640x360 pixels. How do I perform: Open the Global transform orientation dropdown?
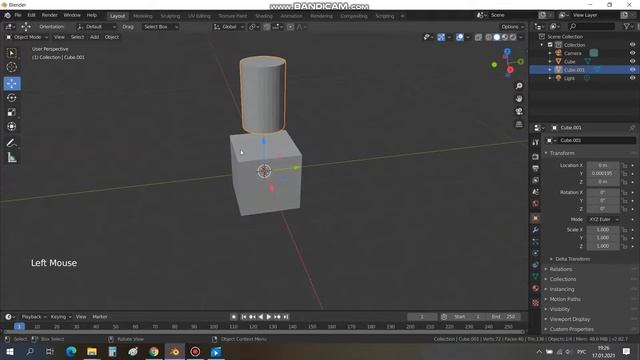click(x=229, y=27)
